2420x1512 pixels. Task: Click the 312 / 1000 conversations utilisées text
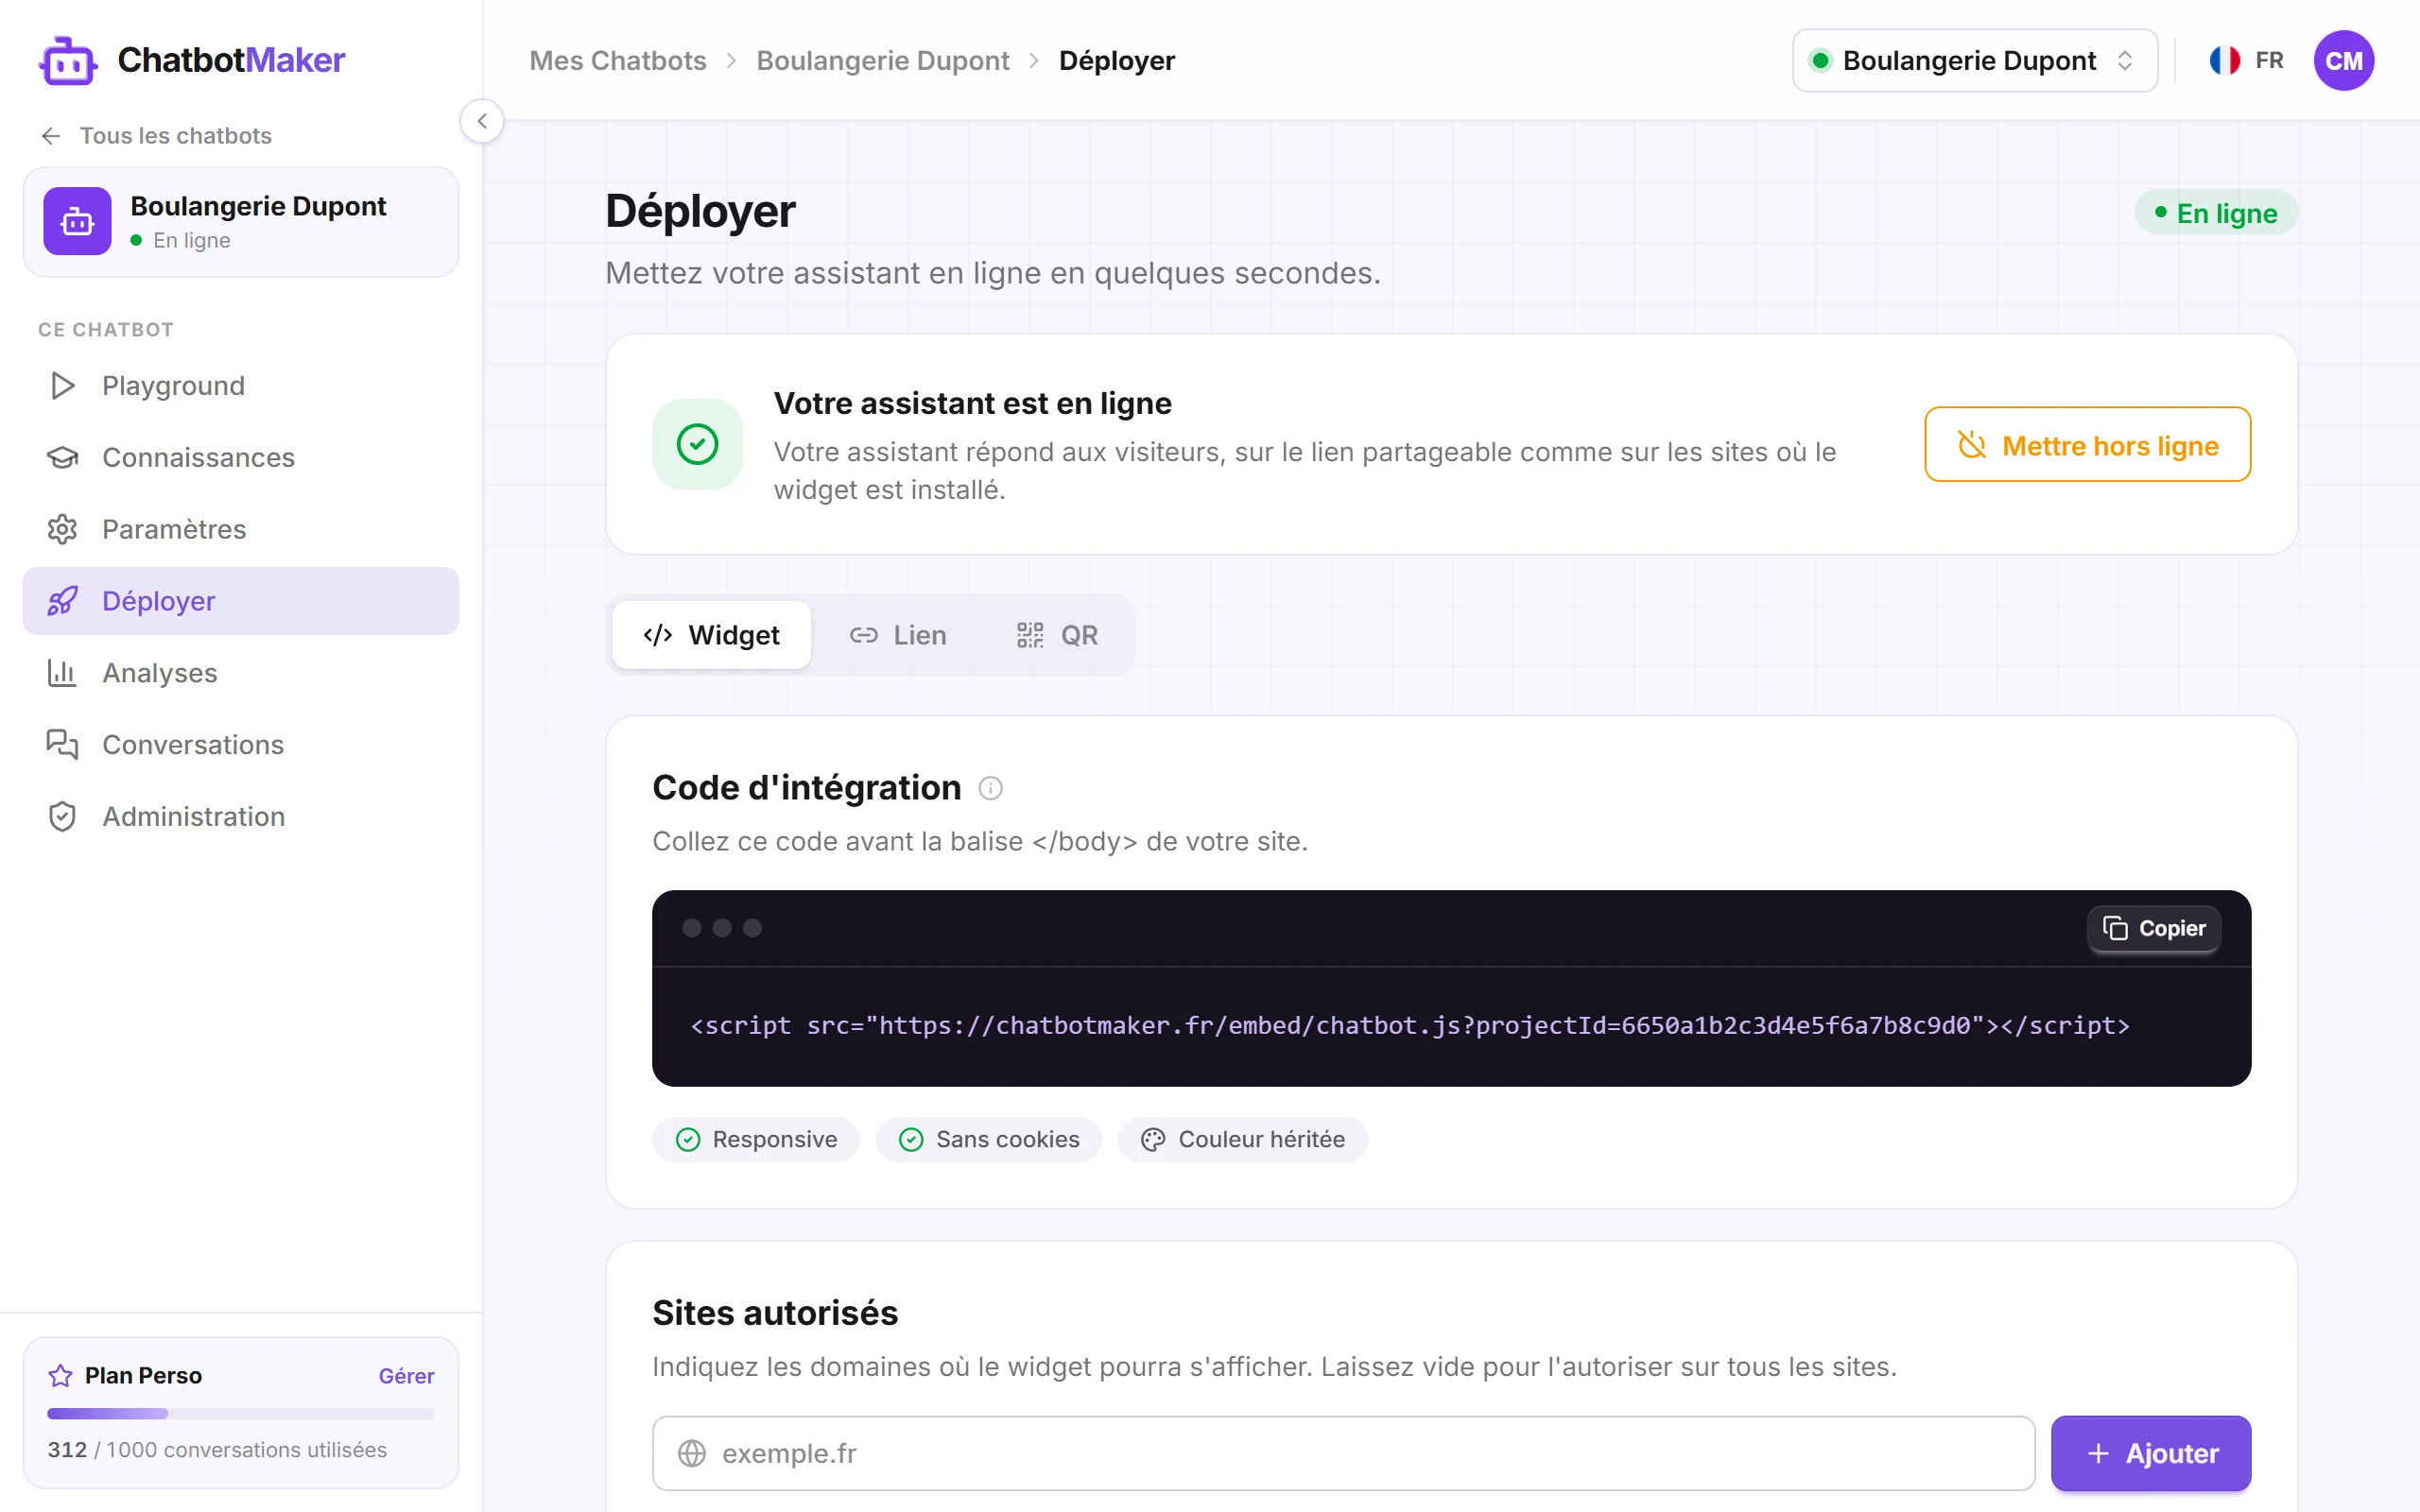[x=217, y=1450]
